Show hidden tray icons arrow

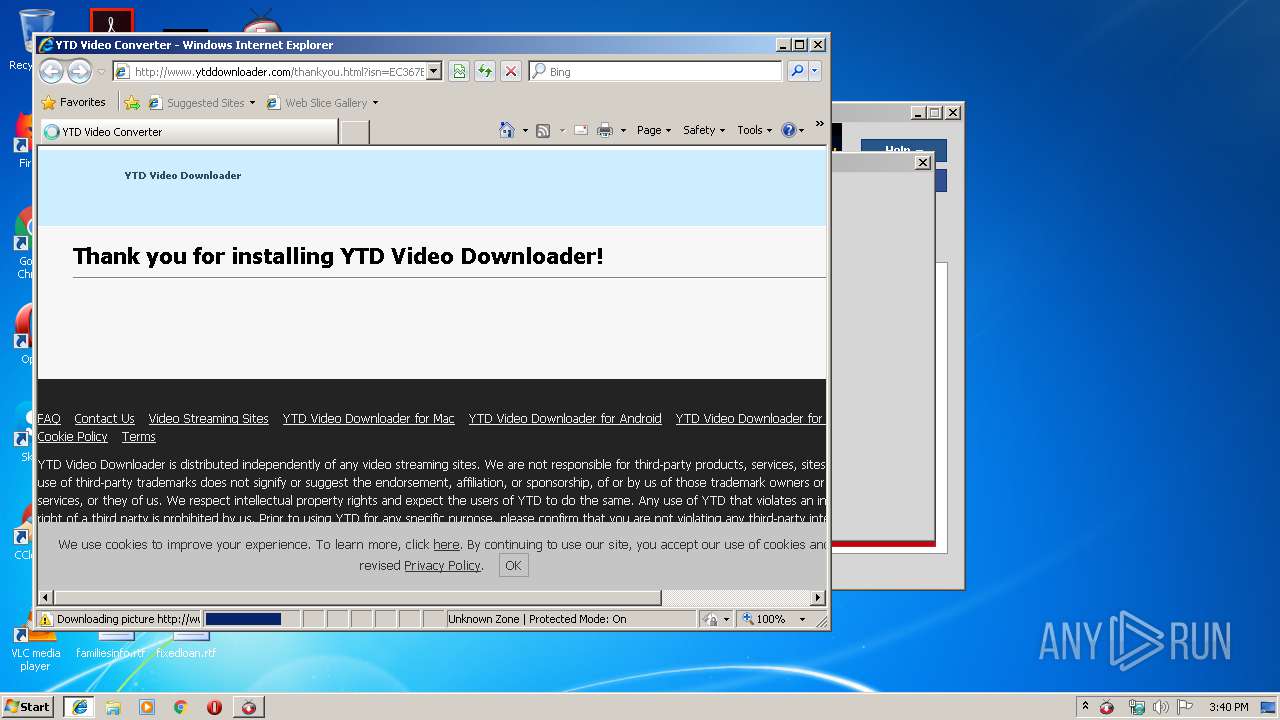1085,706
